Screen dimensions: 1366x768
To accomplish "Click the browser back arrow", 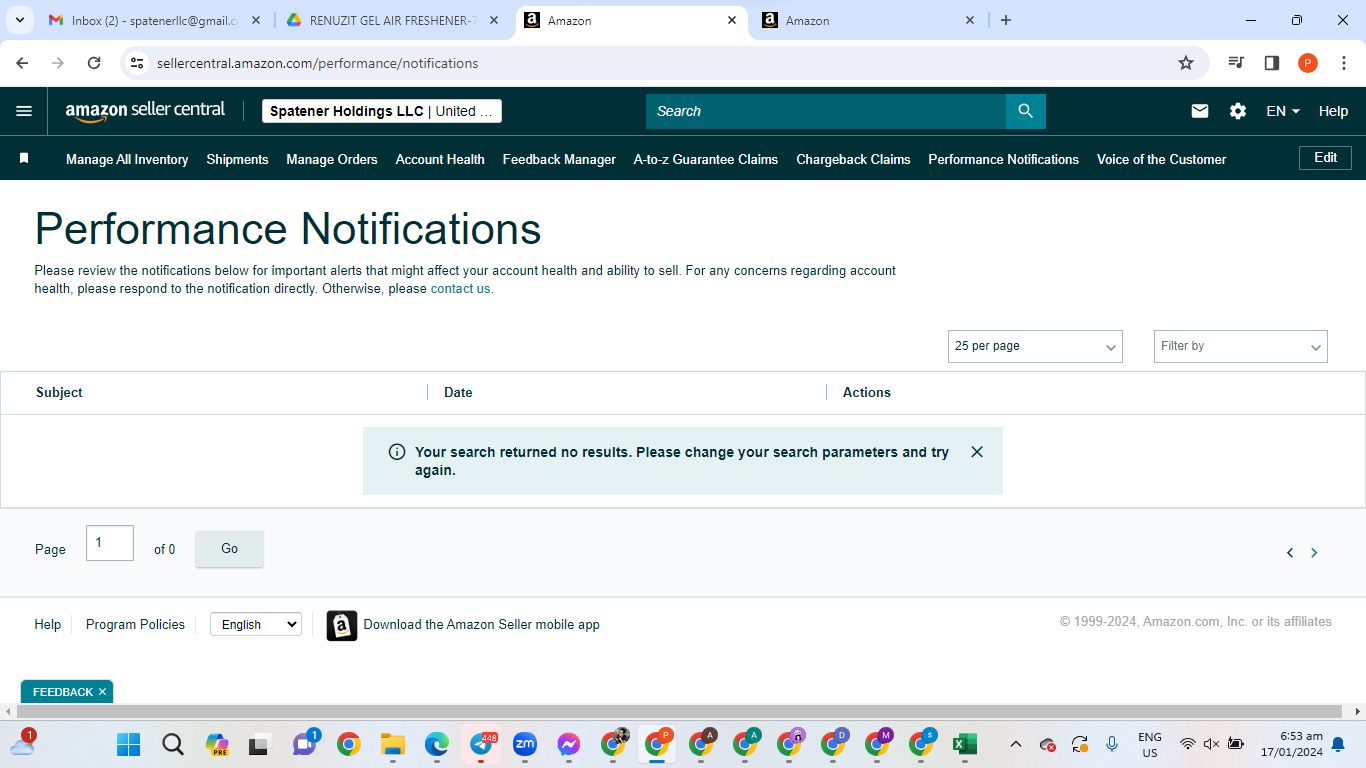I will click(x=22, y=63).
